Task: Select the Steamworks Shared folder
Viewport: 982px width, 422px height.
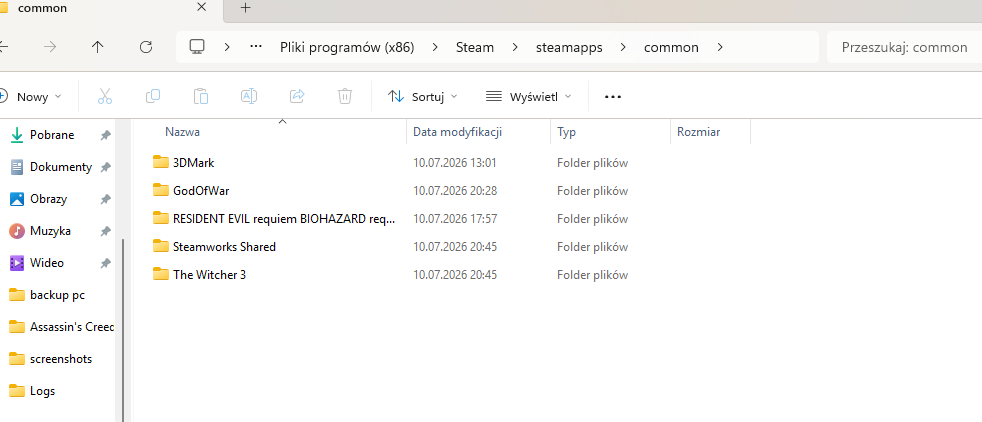Action: (x=224, y=247)
